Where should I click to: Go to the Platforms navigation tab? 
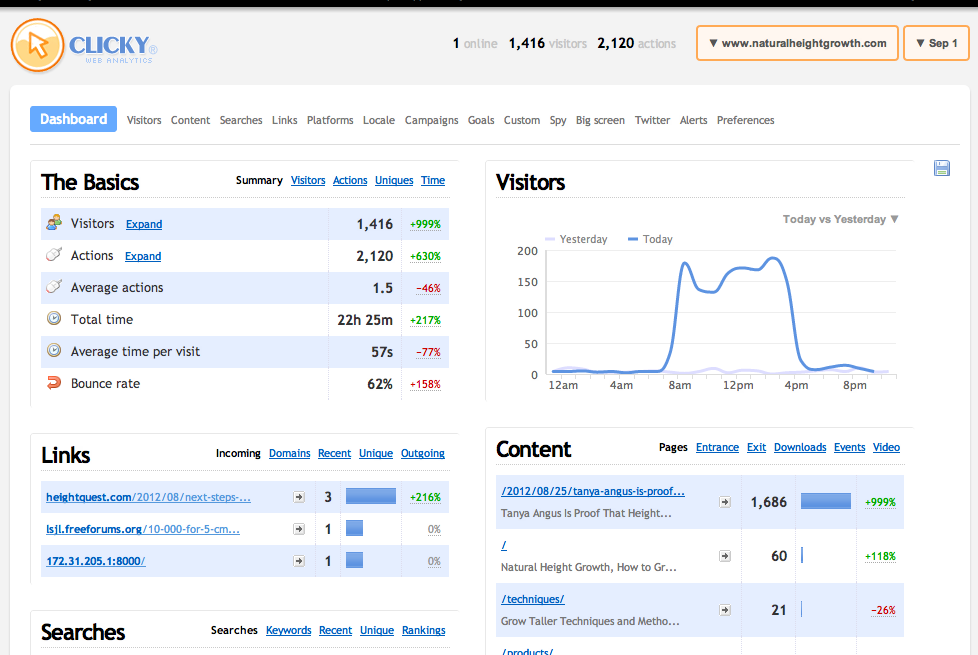[x=330, y=120]
